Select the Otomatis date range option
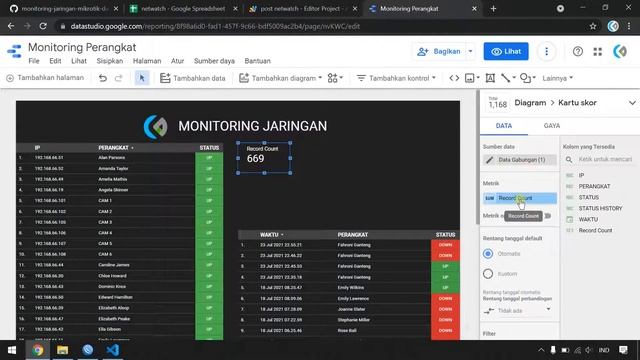This screenshot has height=360, width=640. pos(488,253)
